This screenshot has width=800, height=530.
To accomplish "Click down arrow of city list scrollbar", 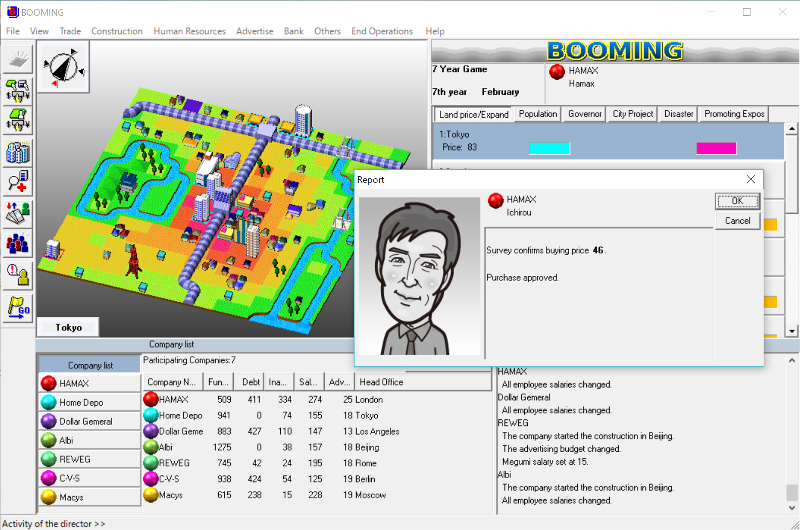I will click(792, 331).
